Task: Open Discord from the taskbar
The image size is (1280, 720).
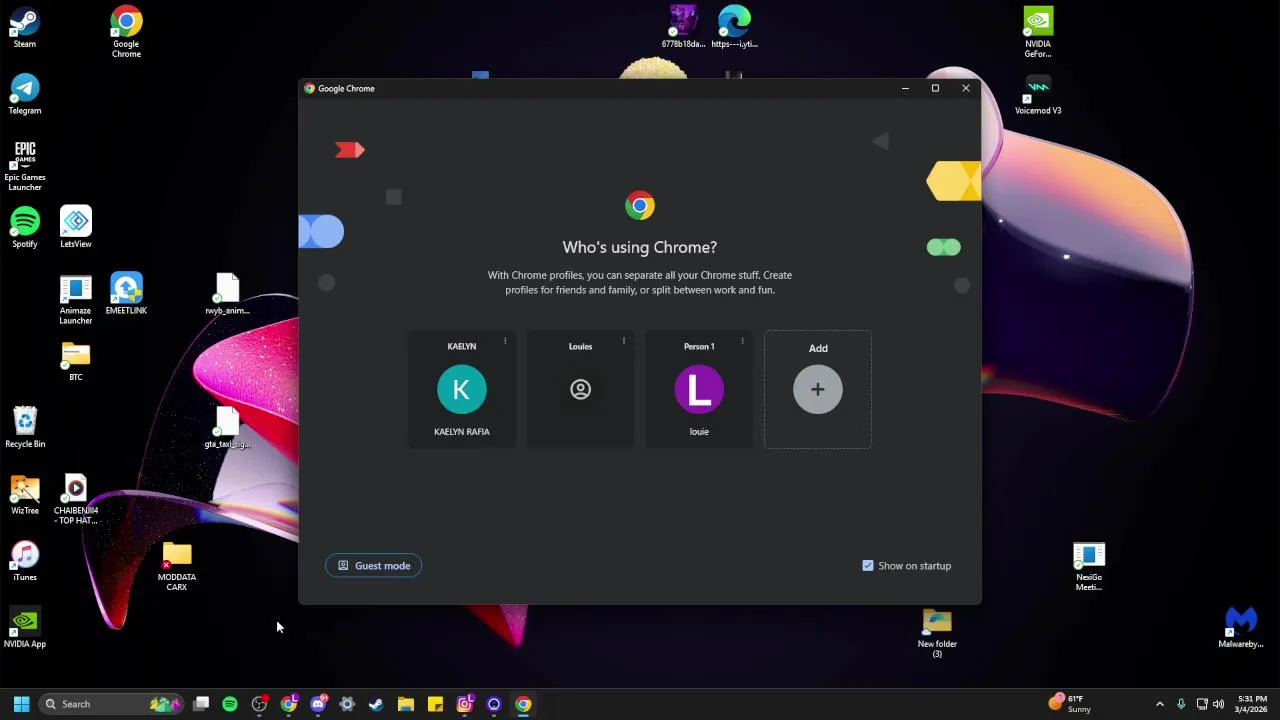Action: coord(318,704)
